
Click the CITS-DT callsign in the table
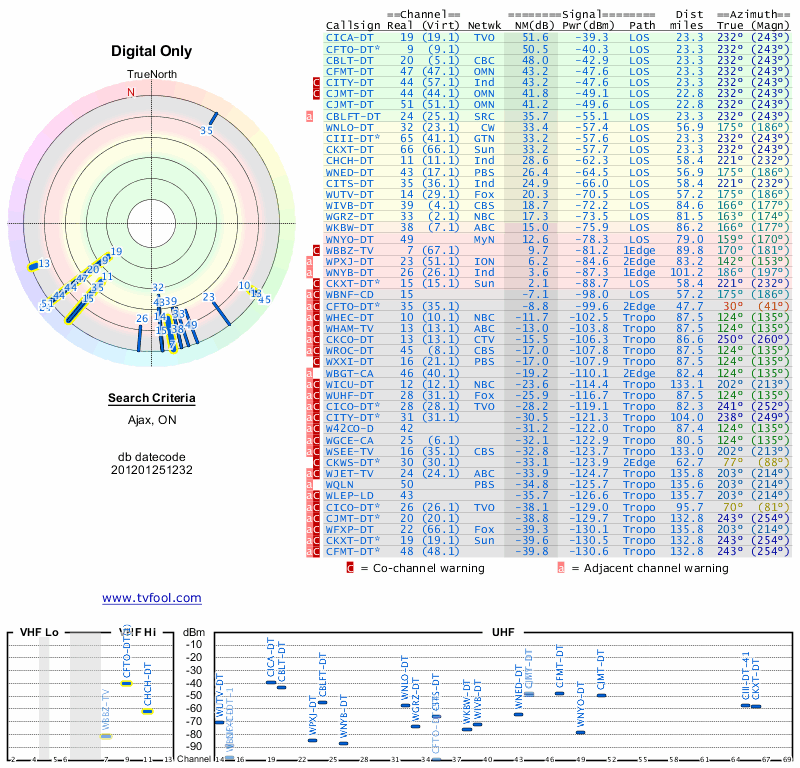pos(349,184)
